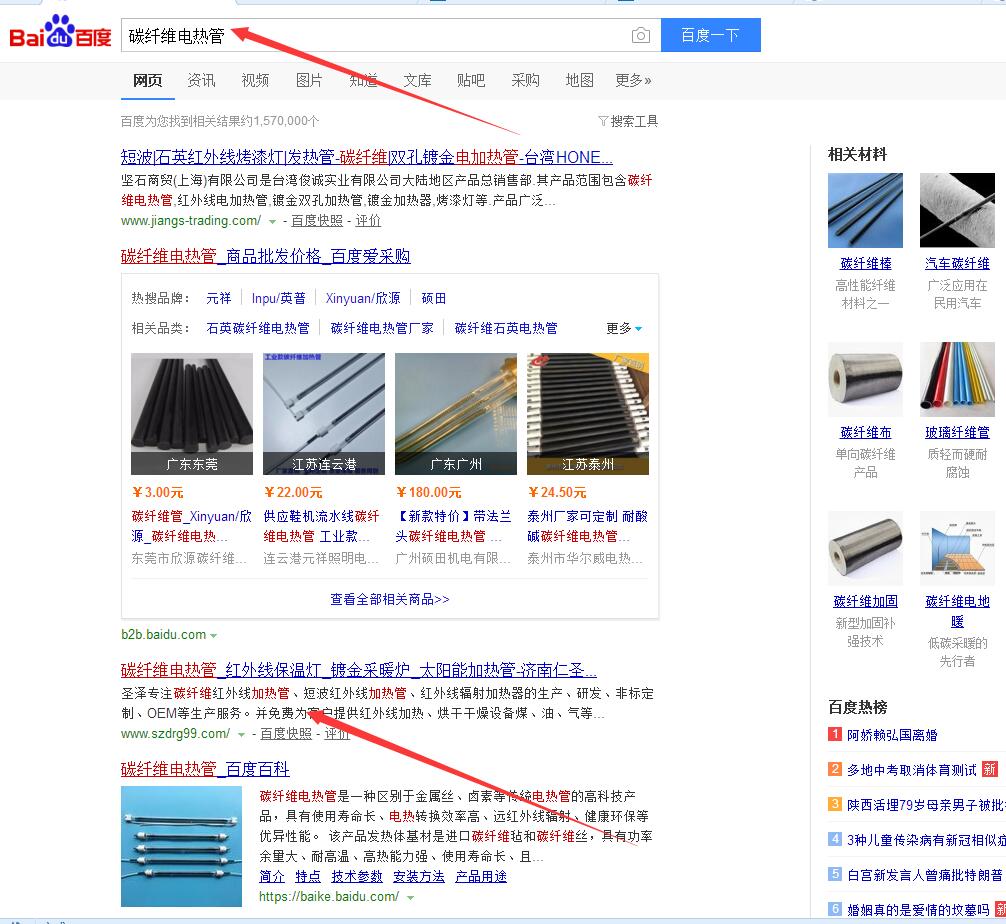
Task: Click the search tools filter icon
Action: 603,121
